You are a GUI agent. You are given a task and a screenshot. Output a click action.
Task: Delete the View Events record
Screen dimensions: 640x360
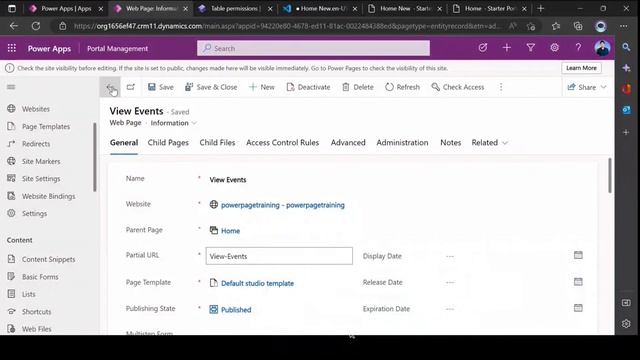pos(358,87)
